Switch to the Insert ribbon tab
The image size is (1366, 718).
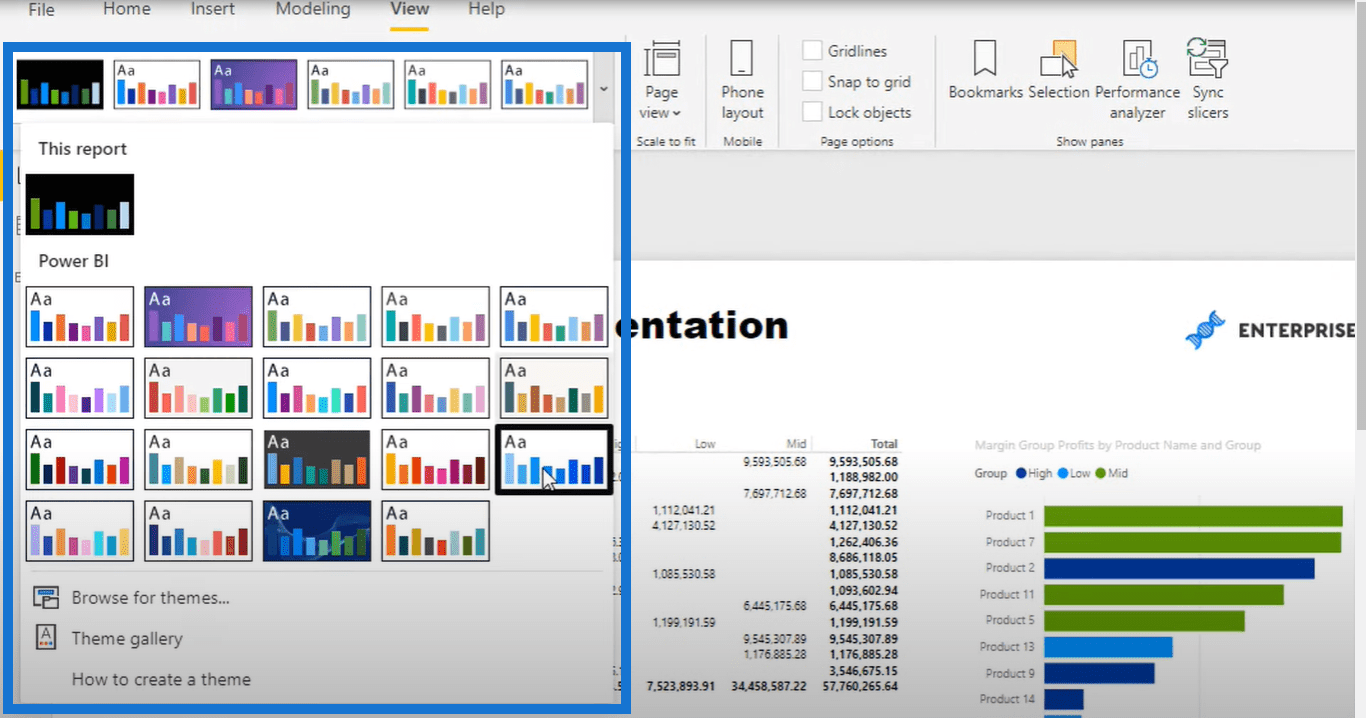213,10
